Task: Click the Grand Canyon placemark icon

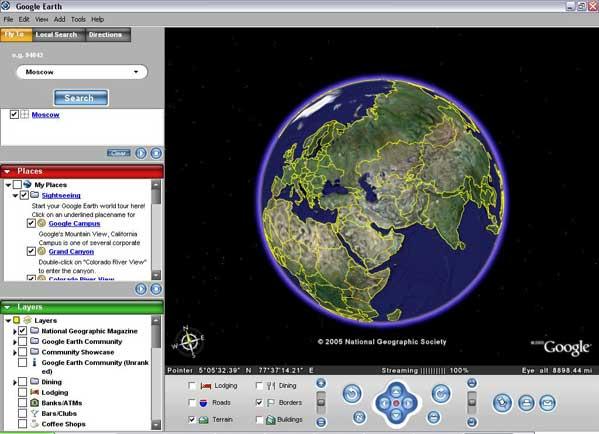Action: click(42, 251)
